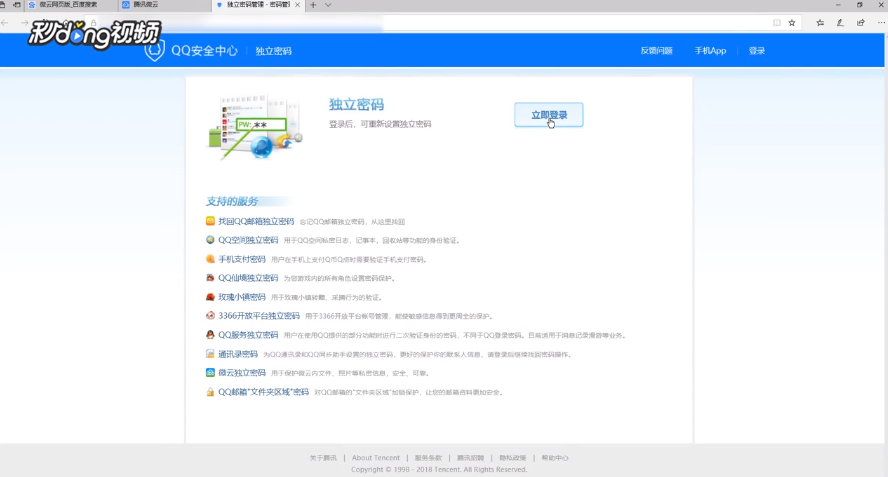
Task: Click the QQ服务 penguin icon
Action: coord(210,335)
